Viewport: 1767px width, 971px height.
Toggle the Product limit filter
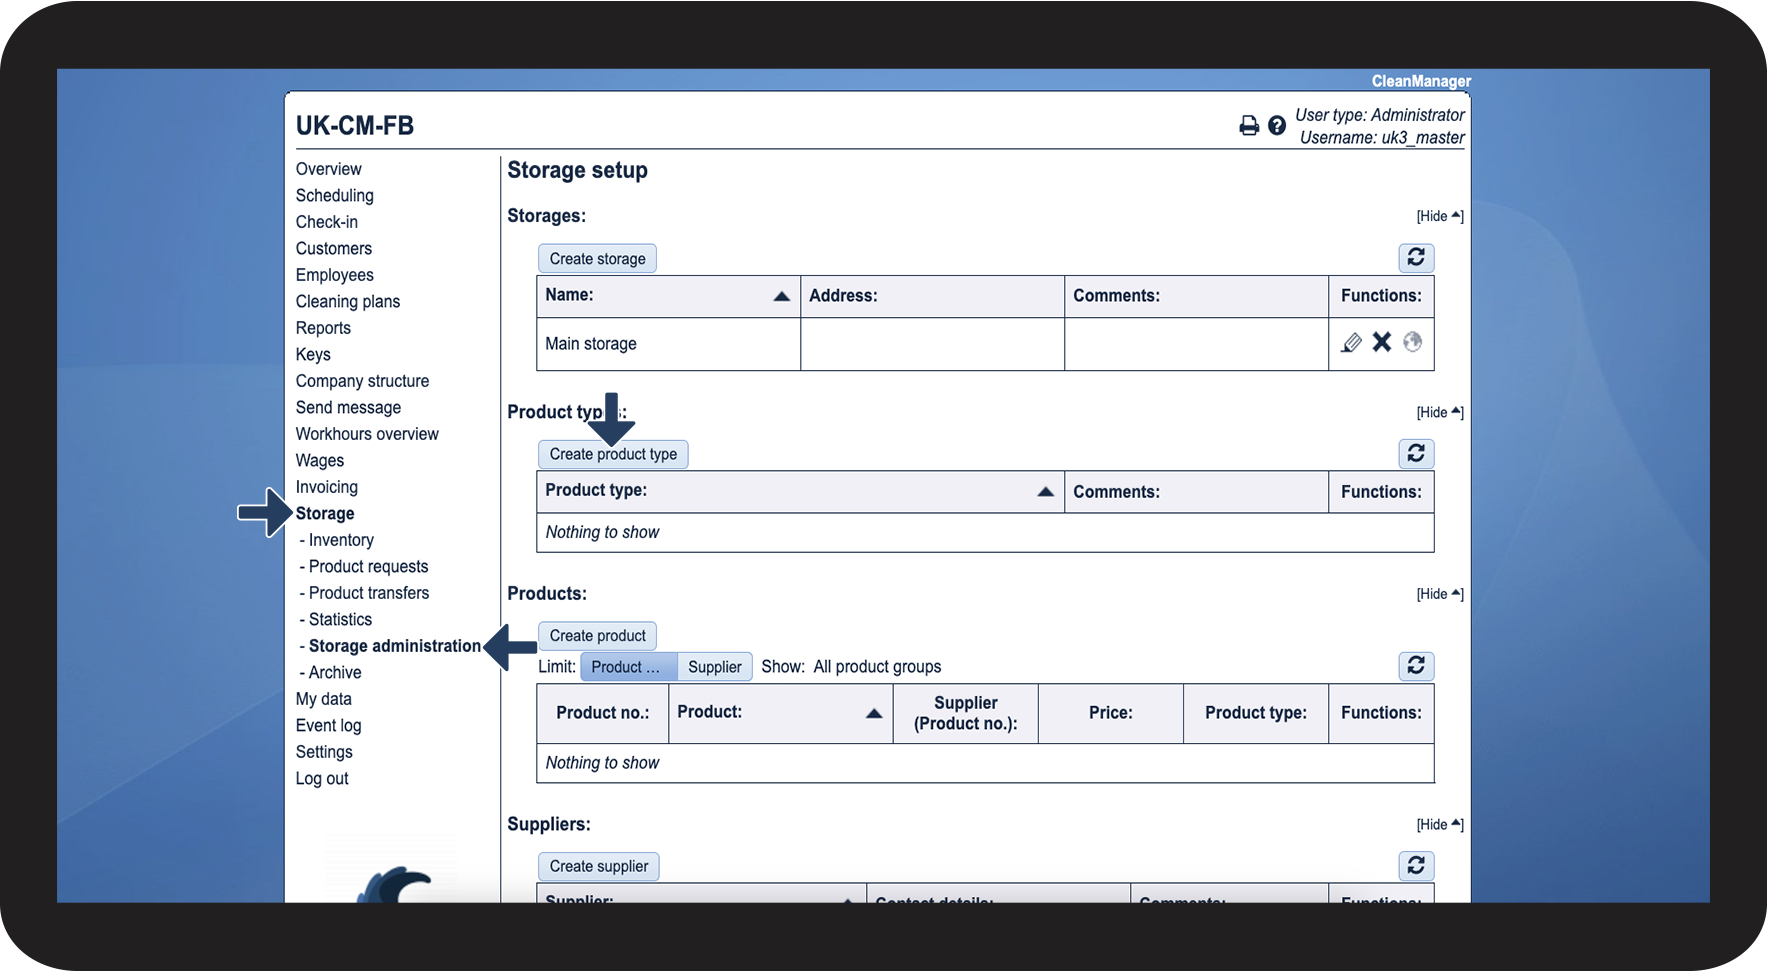[x=627, y=667]
